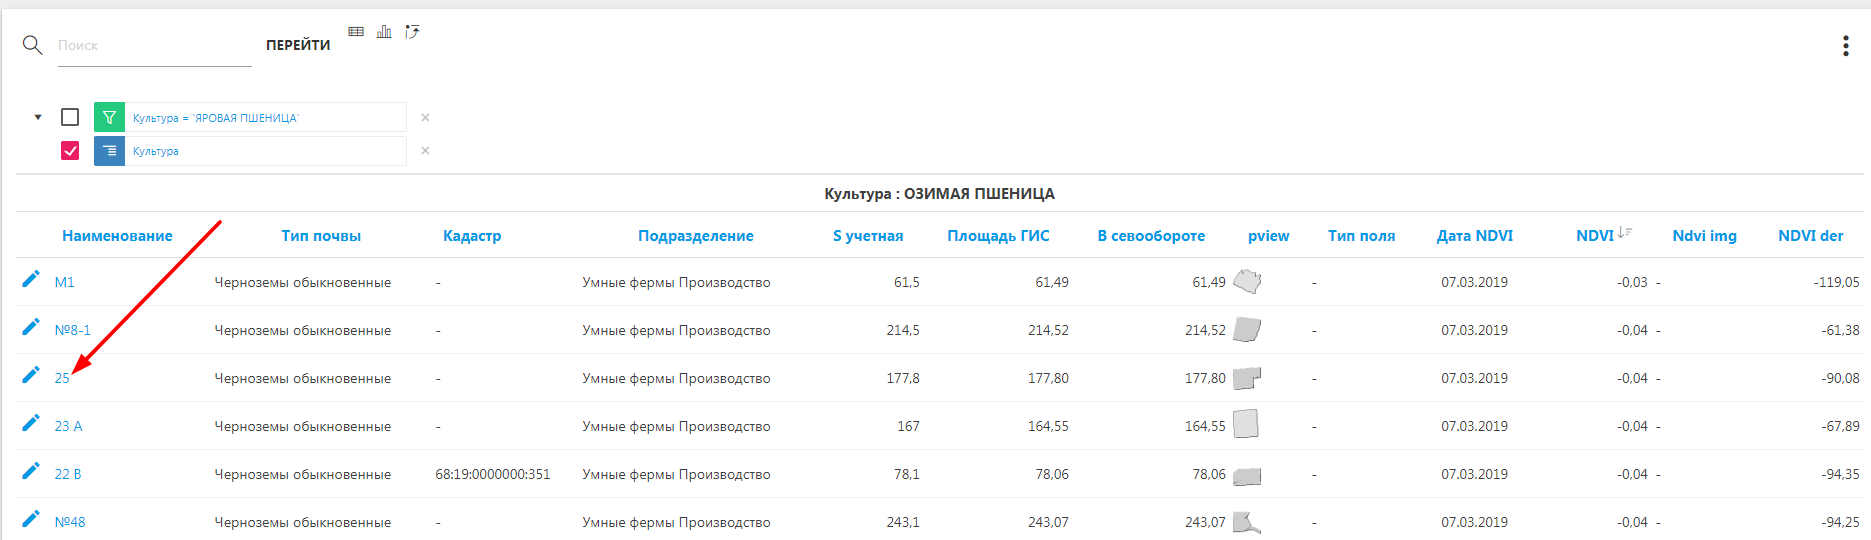The image size is (1871, 540).
Task: Focus the Поиск search field
Action: (154, 46)
